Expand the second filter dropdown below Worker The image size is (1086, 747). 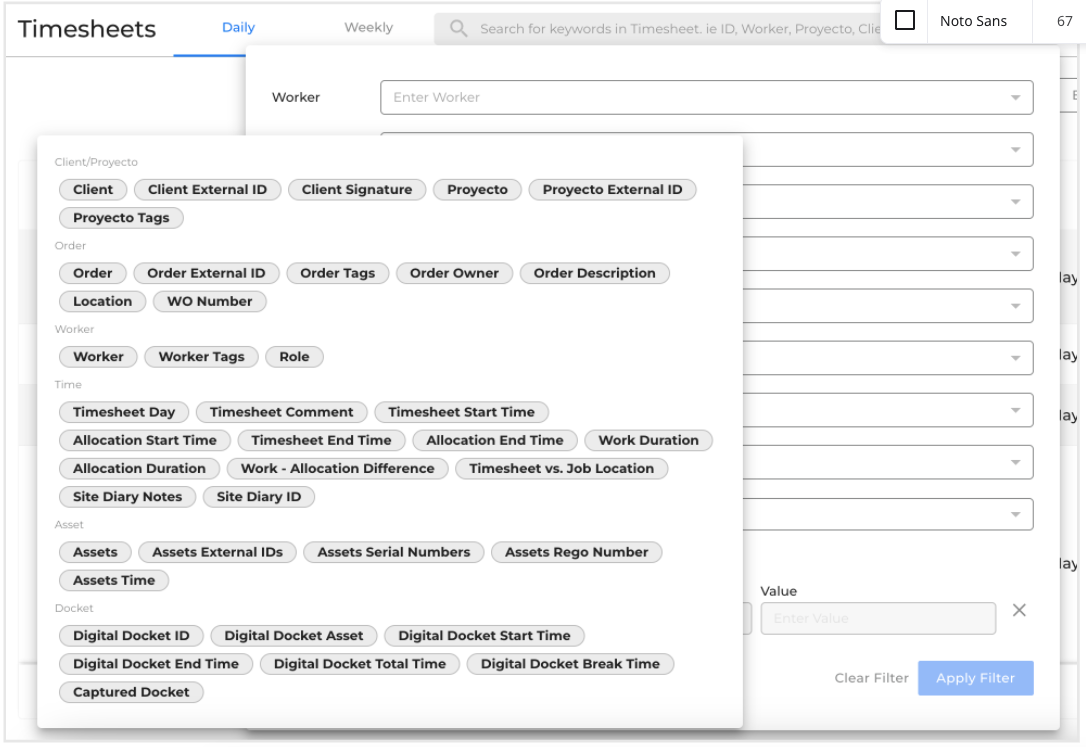1015,150
